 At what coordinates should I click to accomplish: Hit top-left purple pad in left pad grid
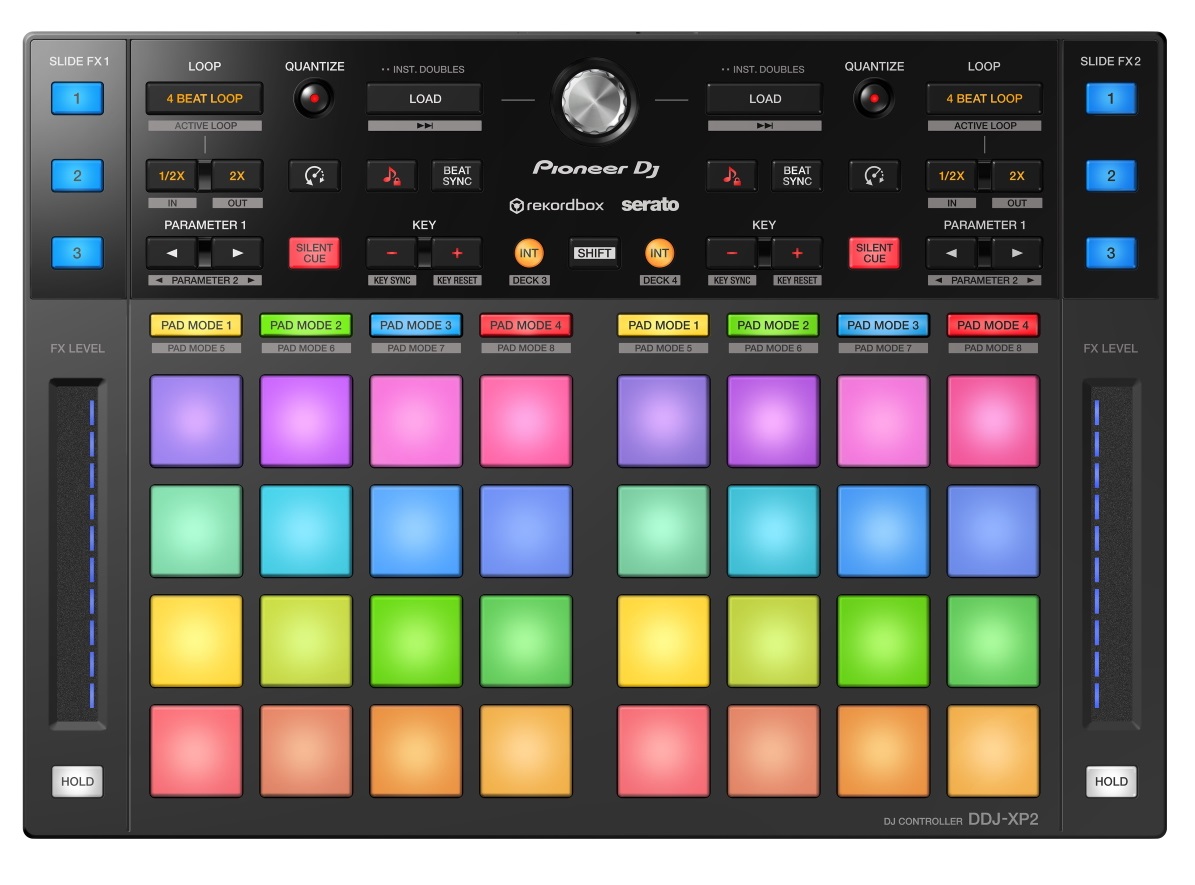pos(196,421)
